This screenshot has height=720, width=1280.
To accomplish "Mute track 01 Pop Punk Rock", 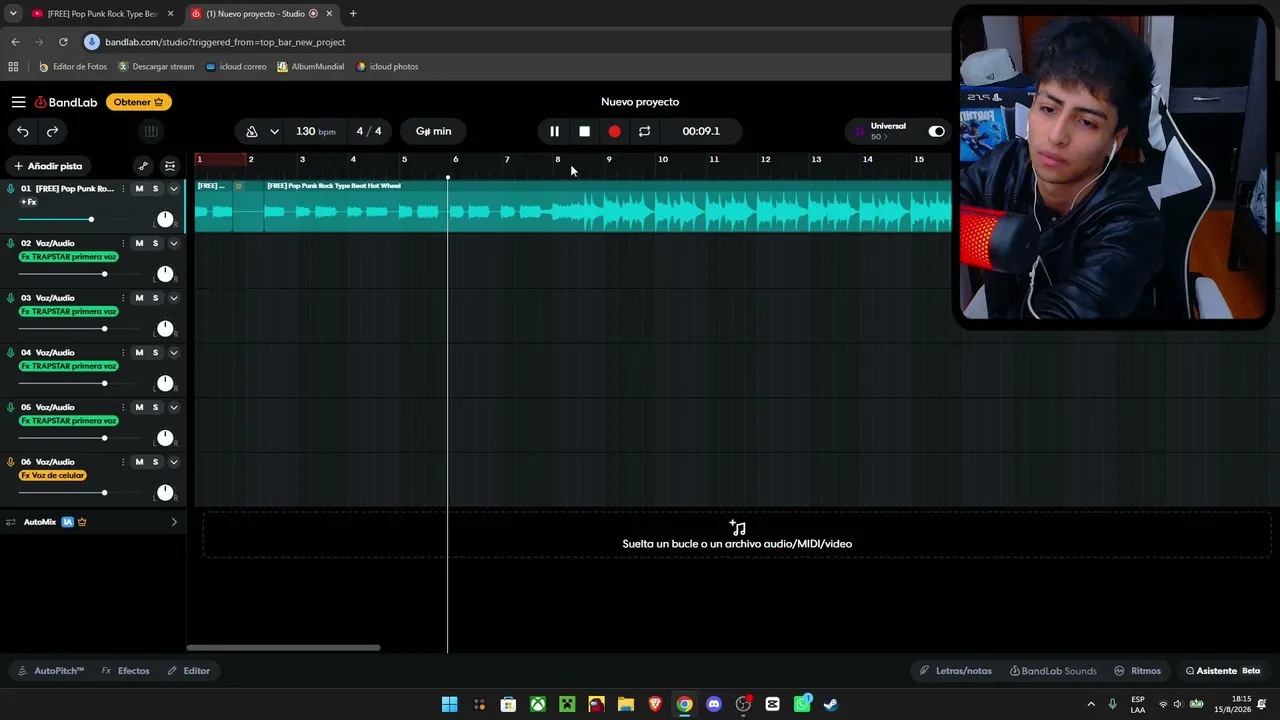I will click(x=139, y=189).
